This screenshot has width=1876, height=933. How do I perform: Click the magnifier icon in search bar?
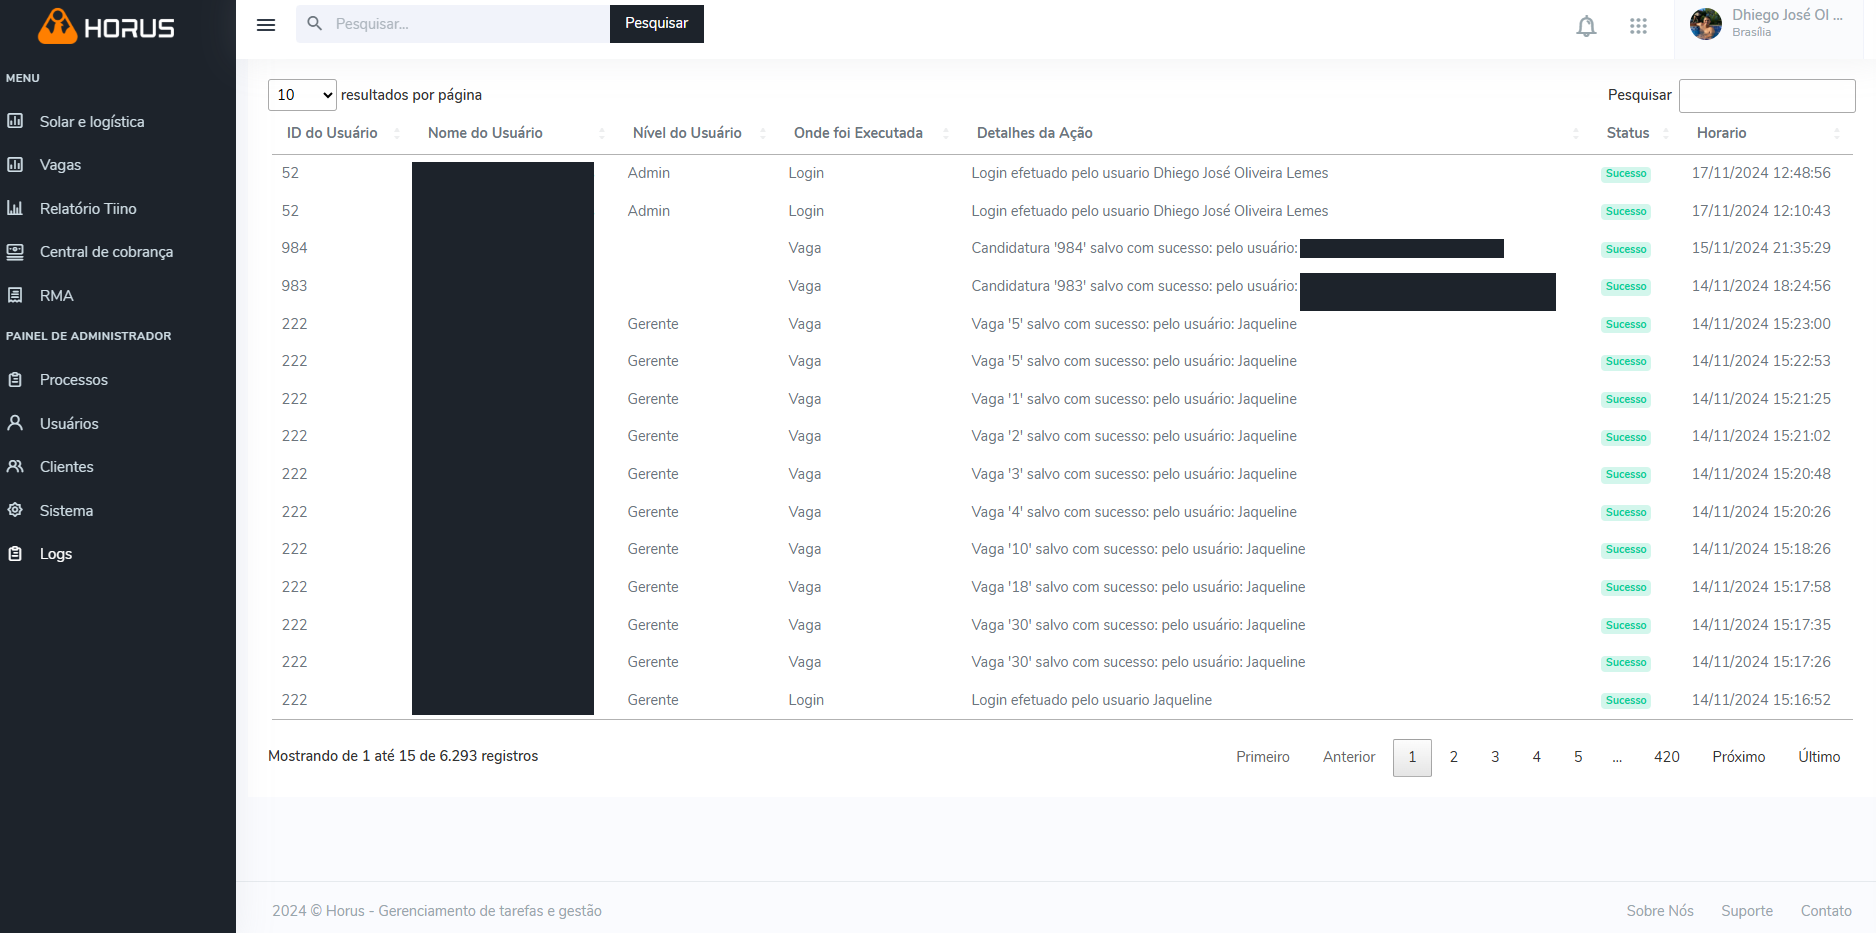(315, 23)
